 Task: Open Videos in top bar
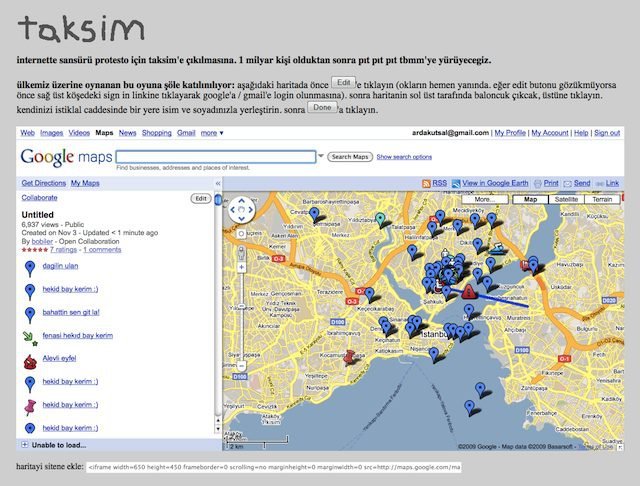(79, 133)
